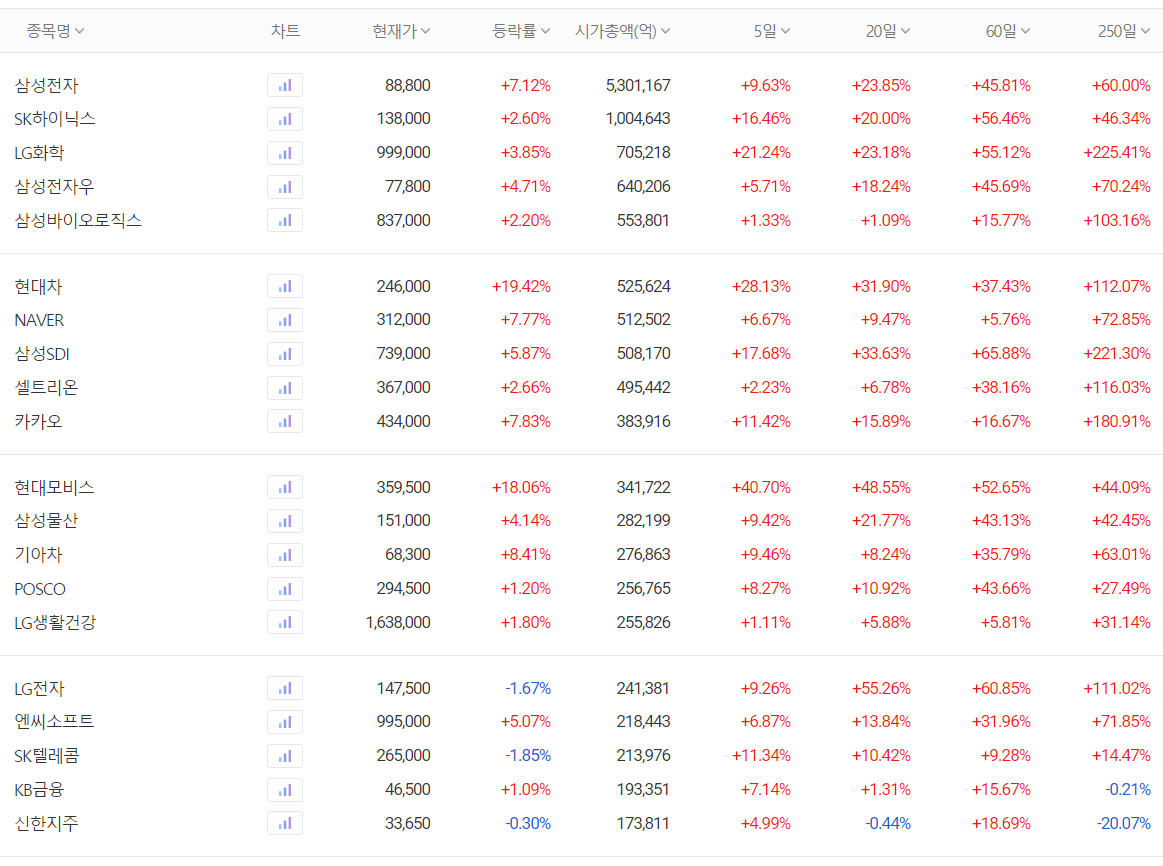Sort by 현재가 column header
Viewport: 1163px width, 866px height.
tap(401, 30)
